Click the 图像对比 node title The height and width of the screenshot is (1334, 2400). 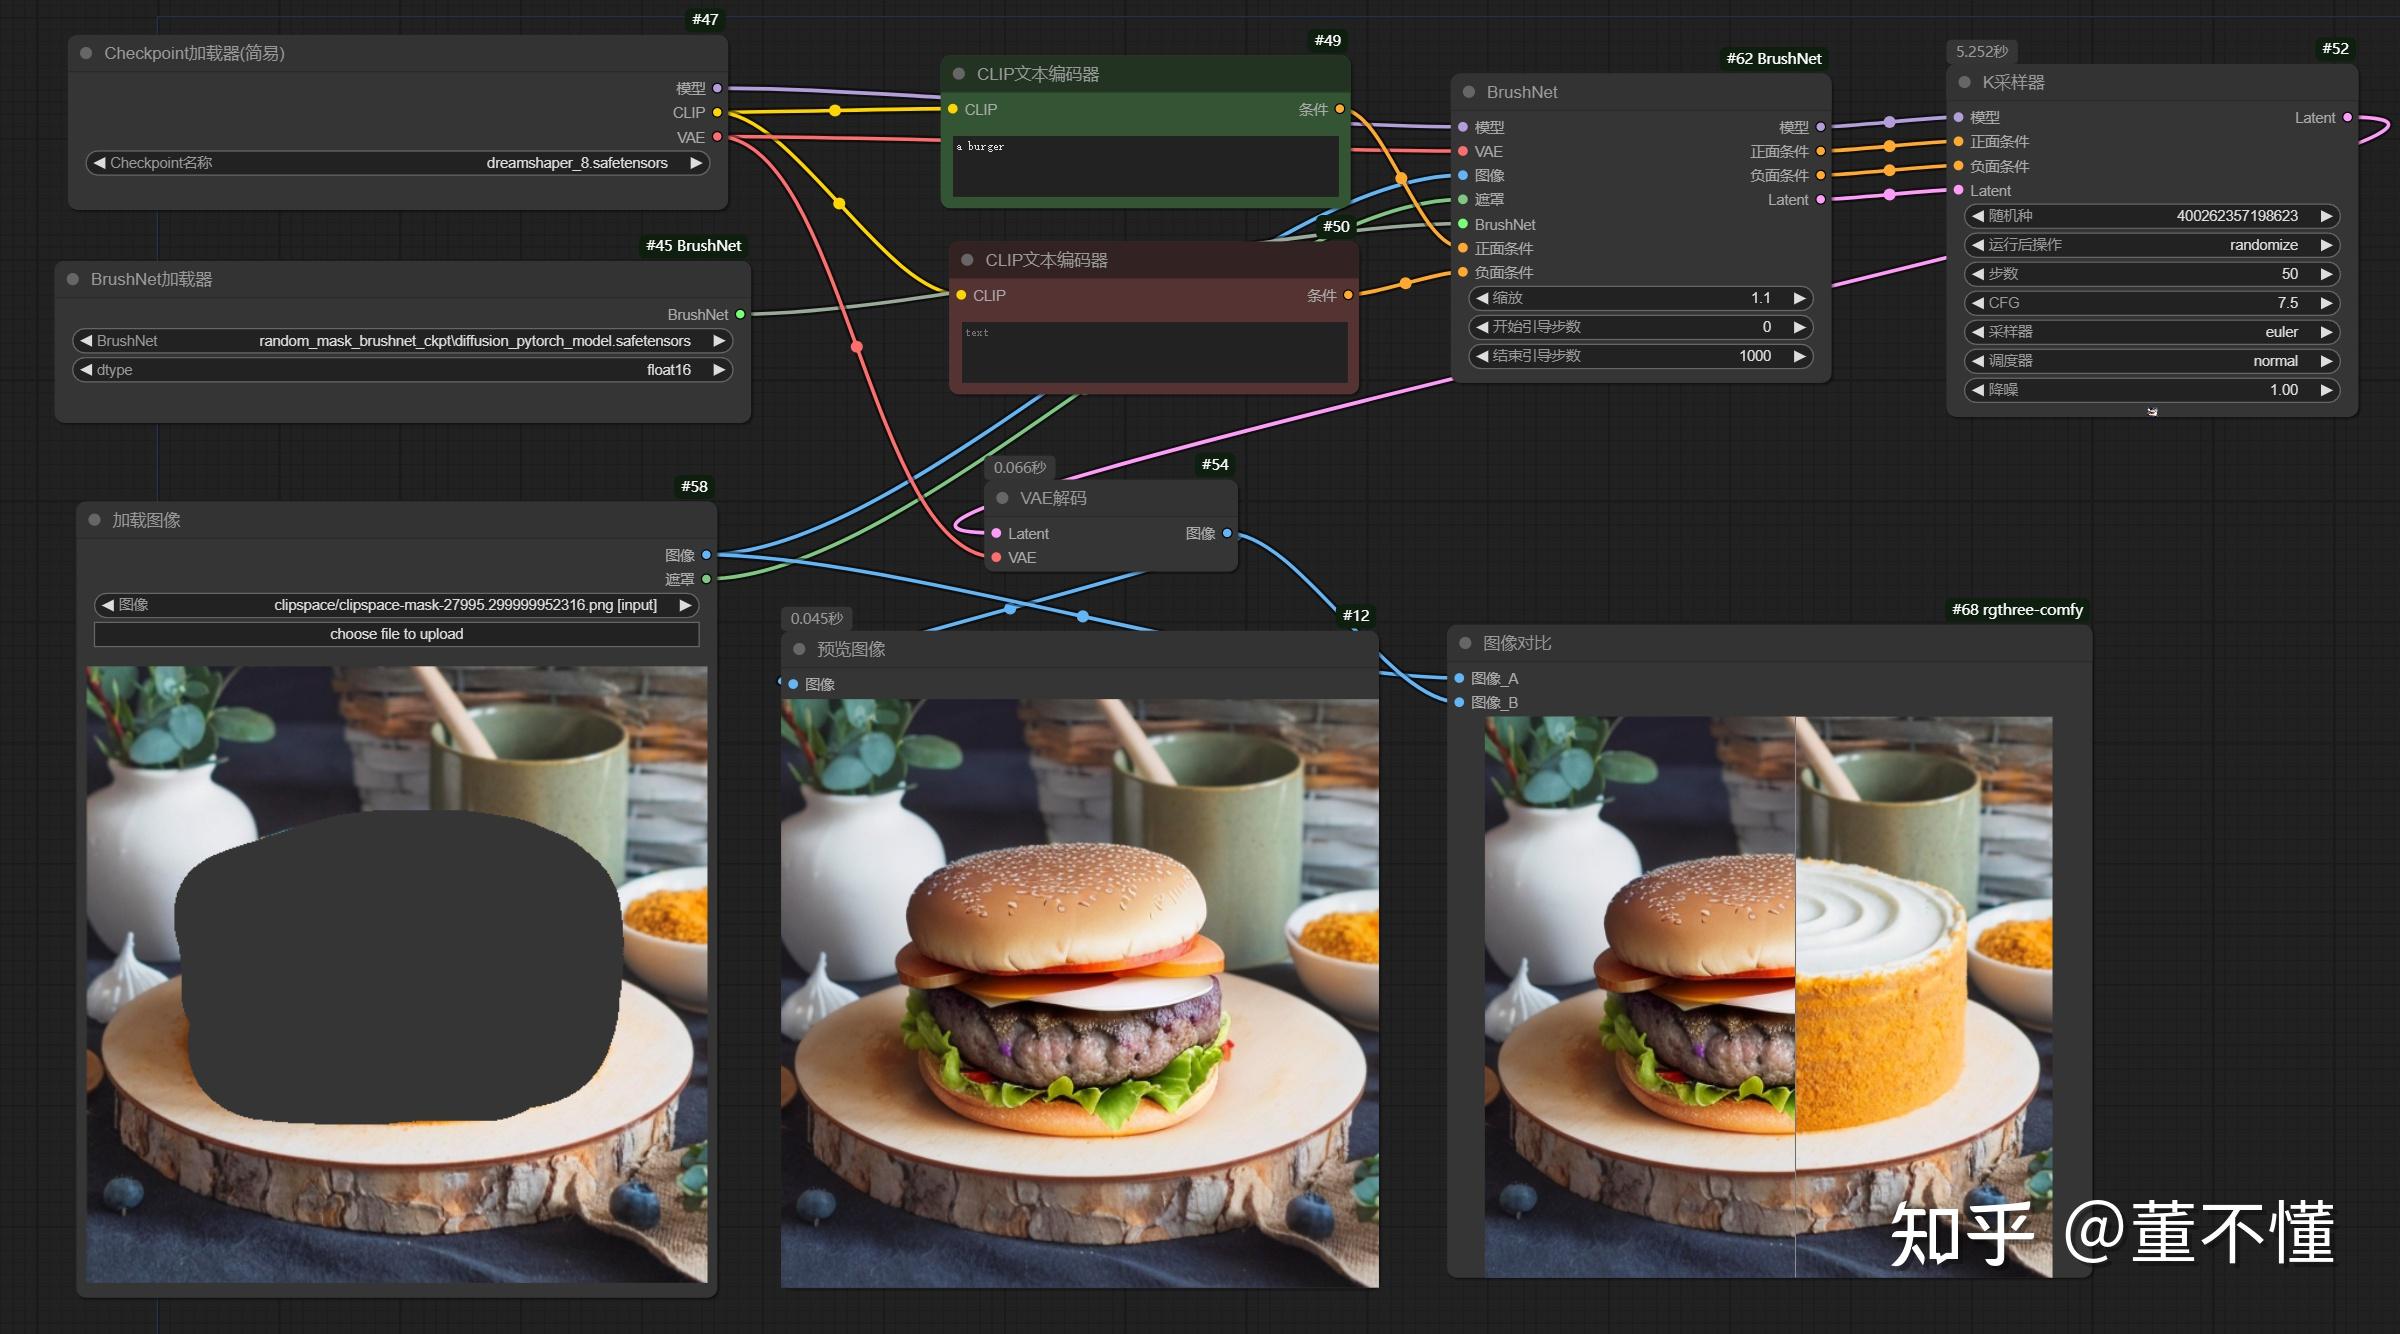(1517, 643)
